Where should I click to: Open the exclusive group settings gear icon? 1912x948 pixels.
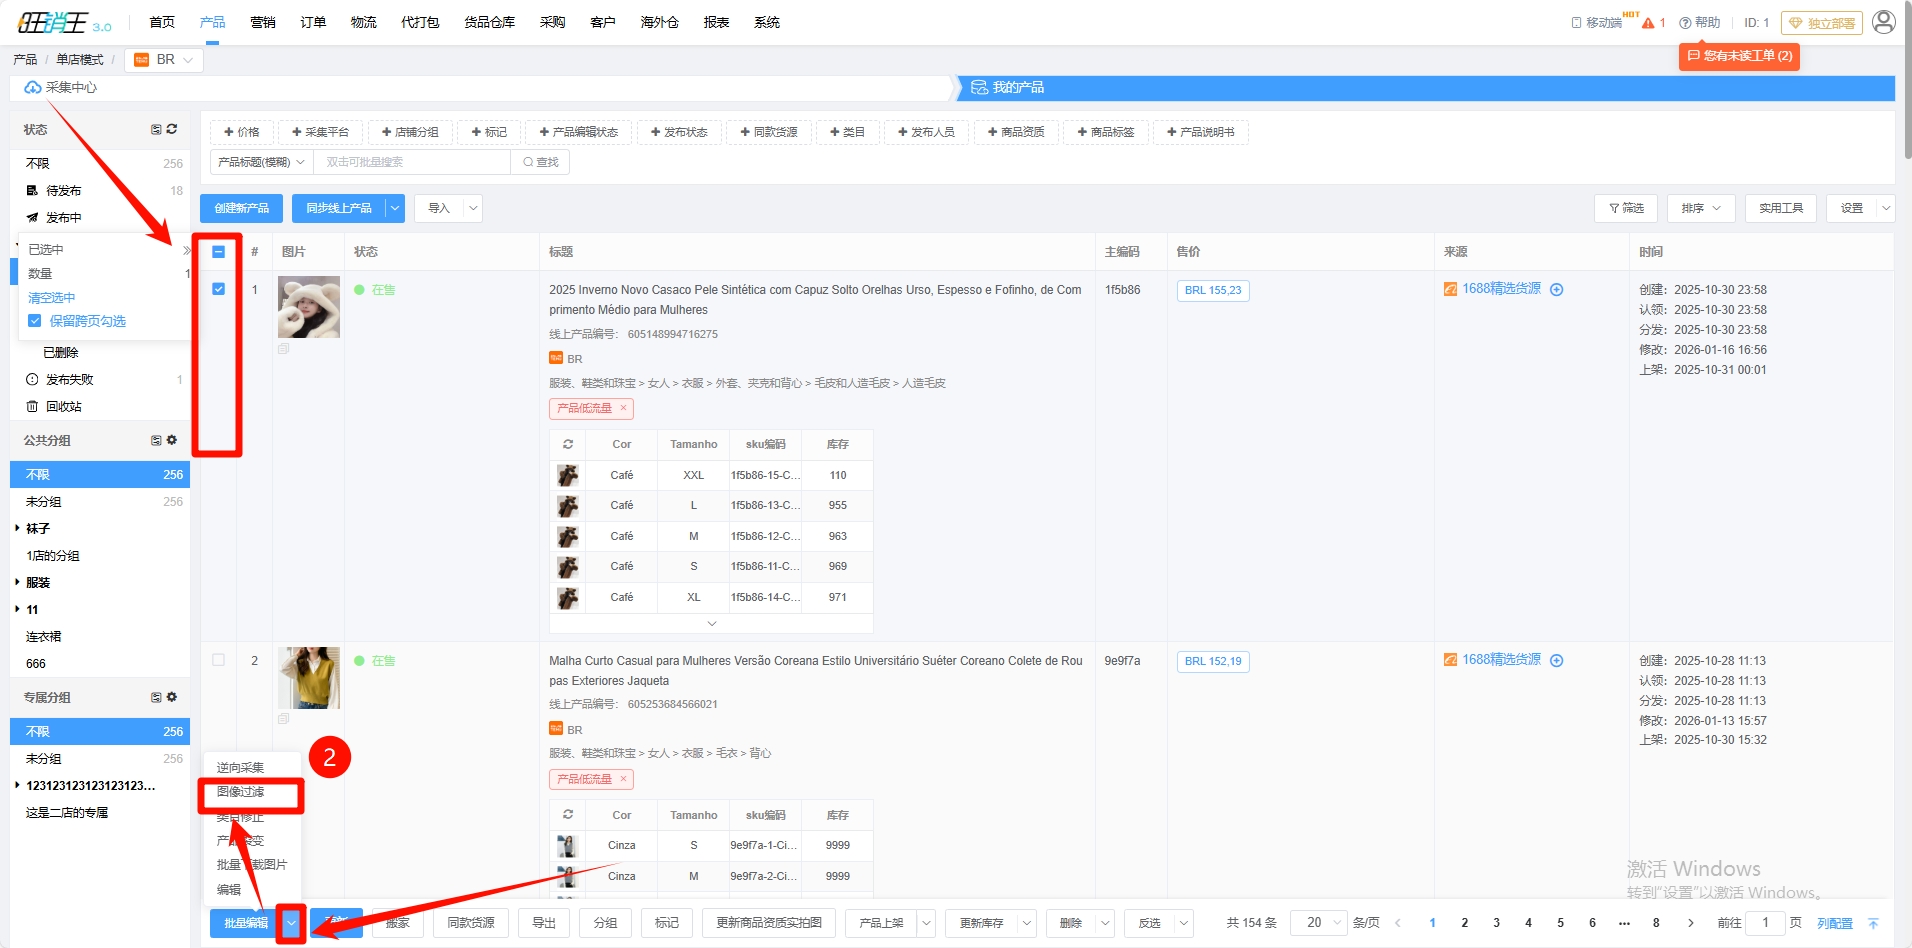point(172,697)
